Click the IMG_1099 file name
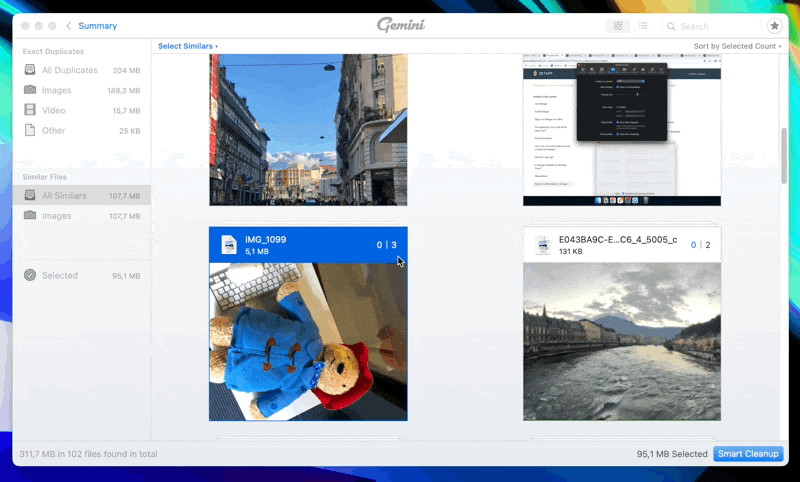This screenshot has width=800, height=482. click(x=265, y=239)
